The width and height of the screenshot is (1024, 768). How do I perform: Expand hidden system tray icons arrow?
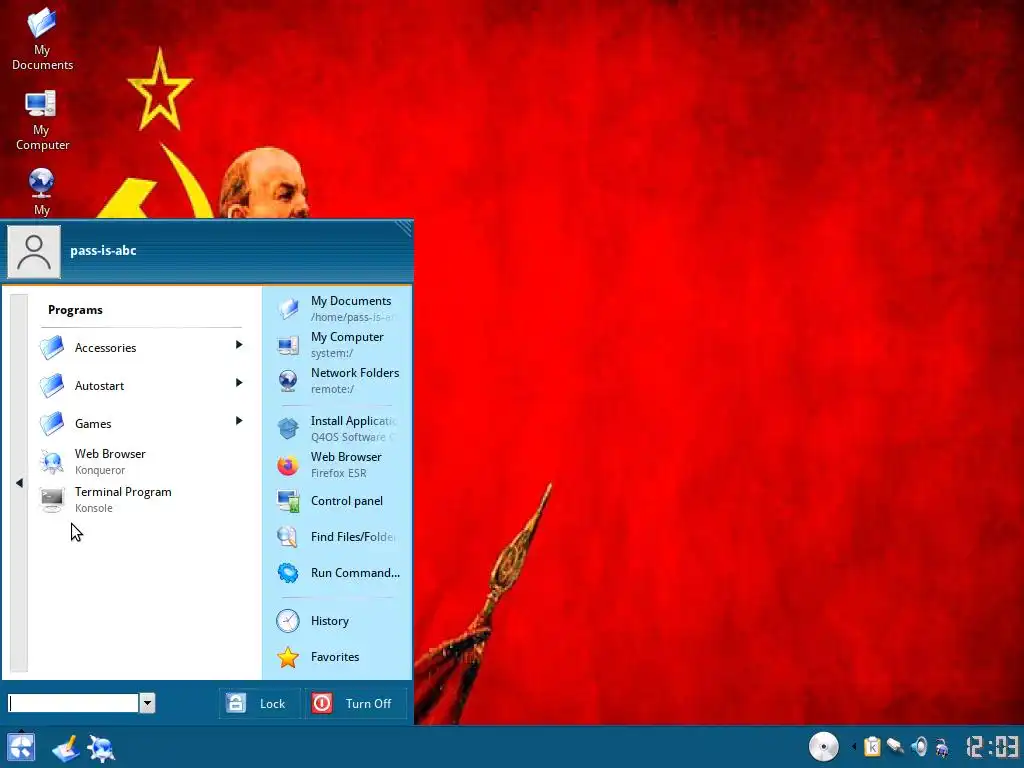pyautogui.click(x=854, y=746)
